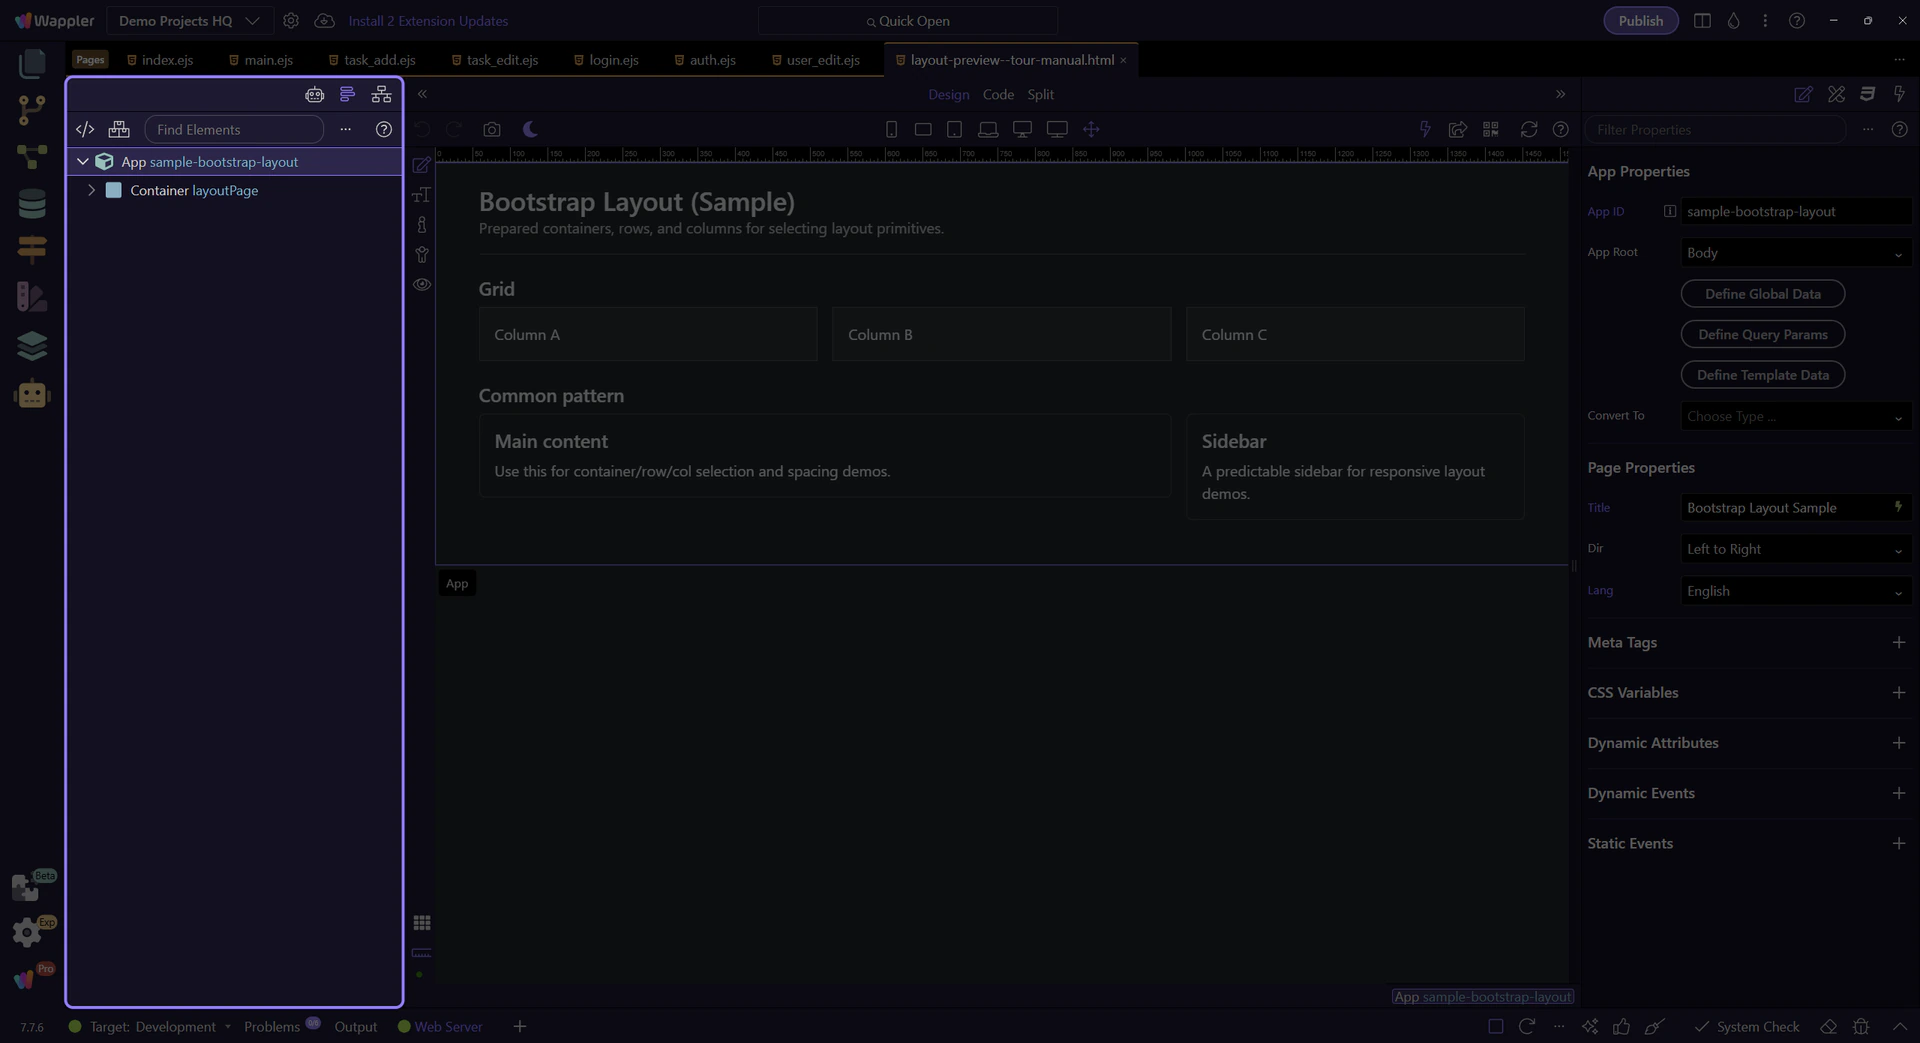Open the Database Manager sidebar icon

pos(32,204)
